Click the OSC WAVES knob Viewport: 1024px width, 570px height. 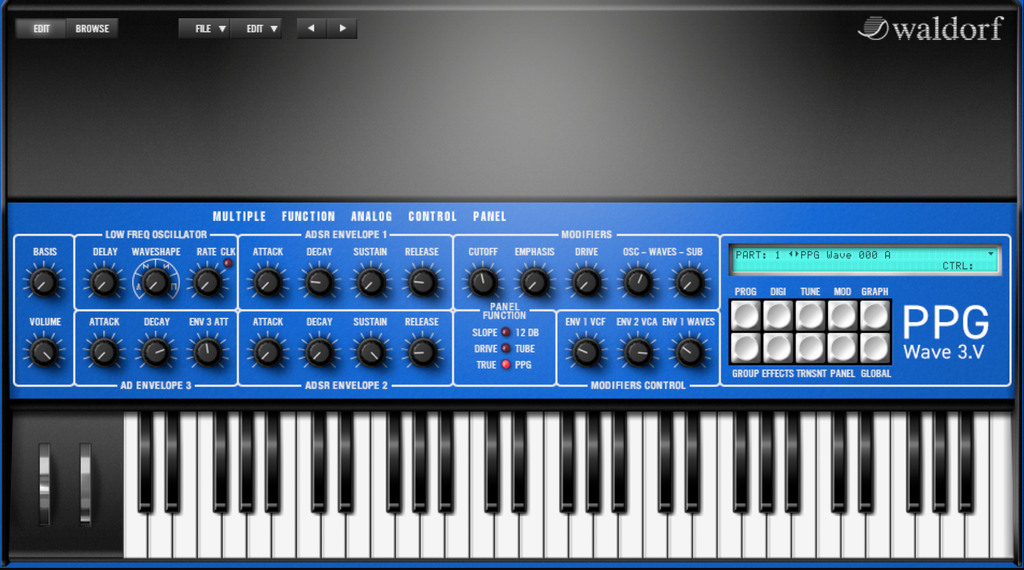pyautogui.click(x=638, y=283)
